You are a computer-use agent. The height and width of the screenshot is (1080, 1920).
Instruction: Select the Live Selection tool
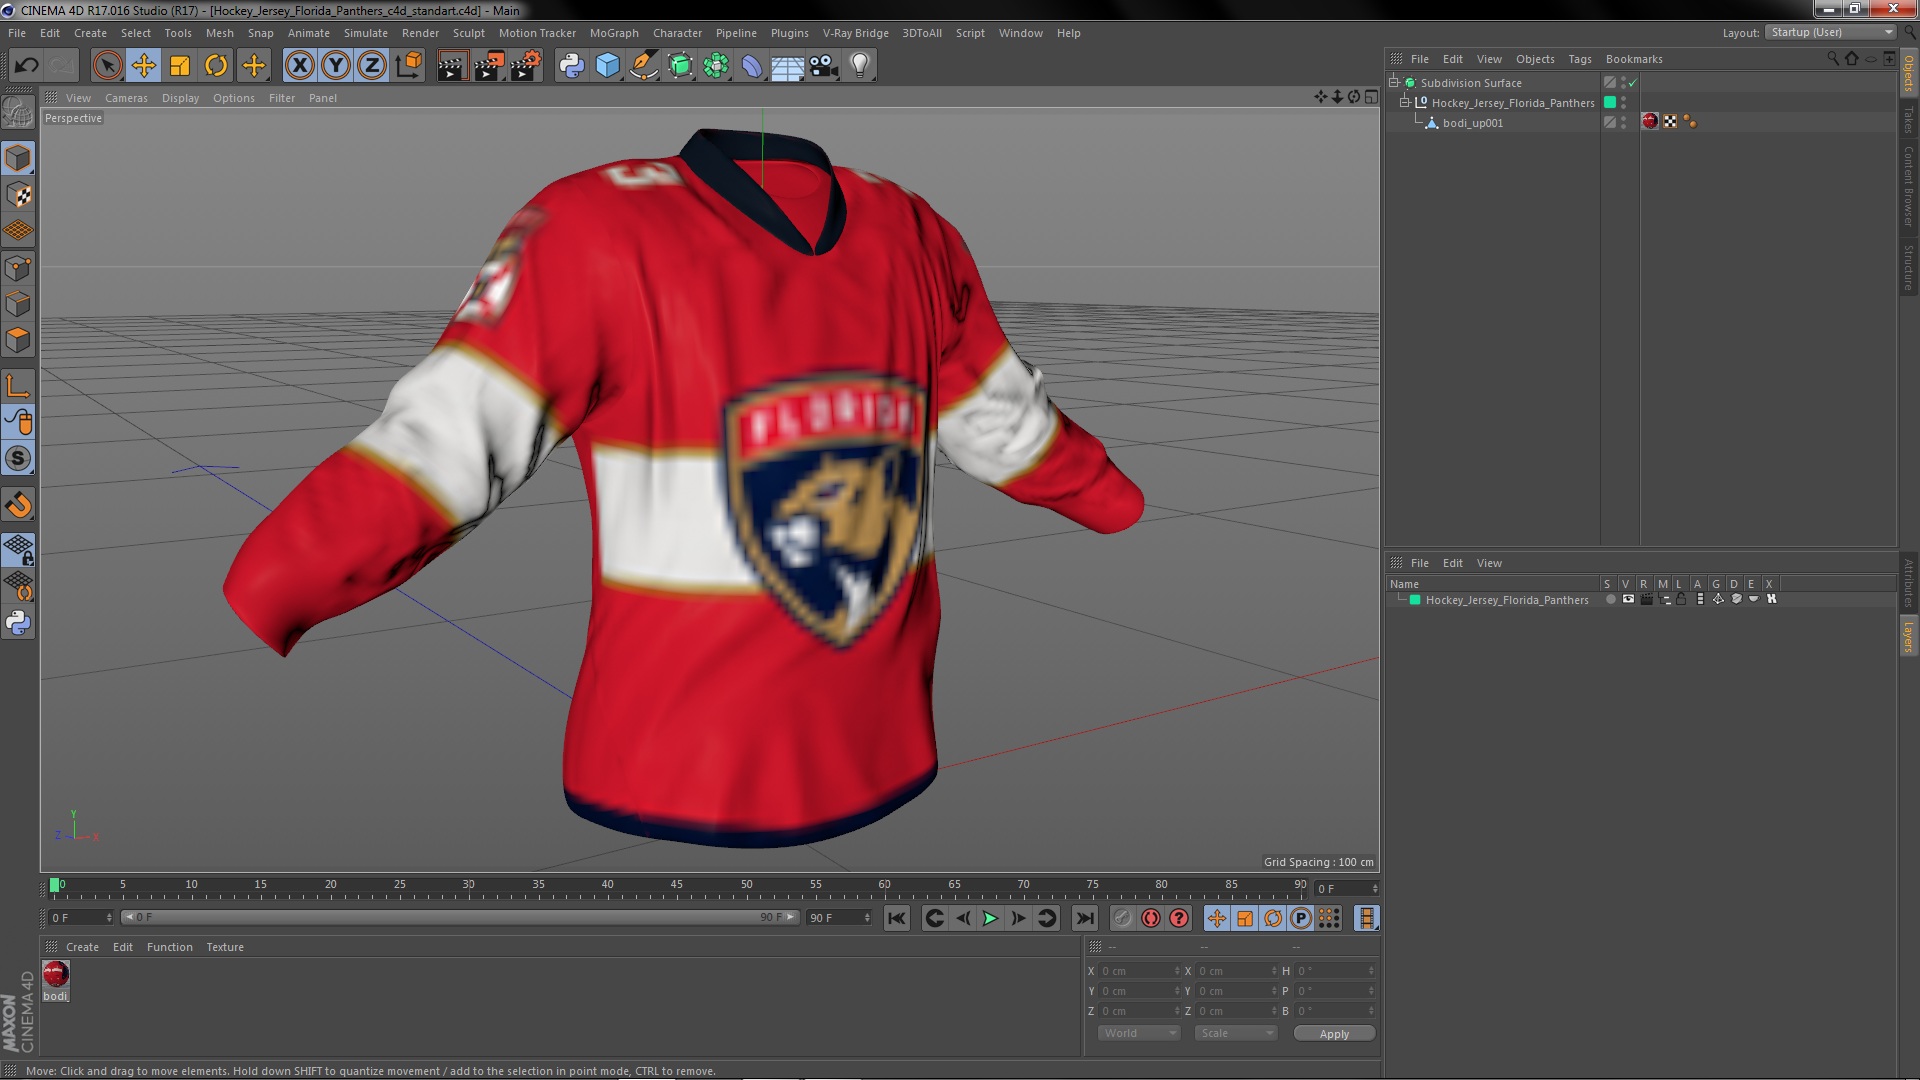107,66
